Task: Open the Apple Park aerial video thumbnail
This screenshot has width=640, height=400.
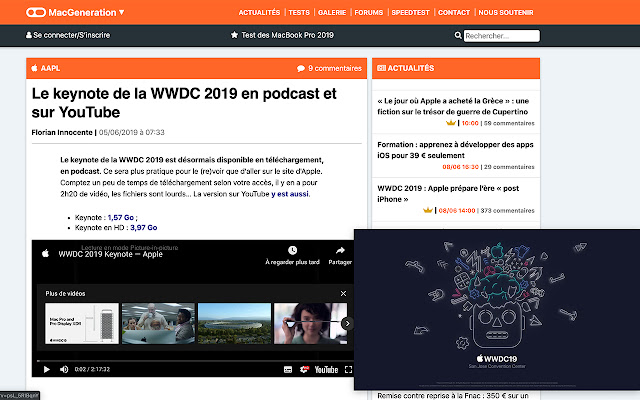Action: pos(234,323)
